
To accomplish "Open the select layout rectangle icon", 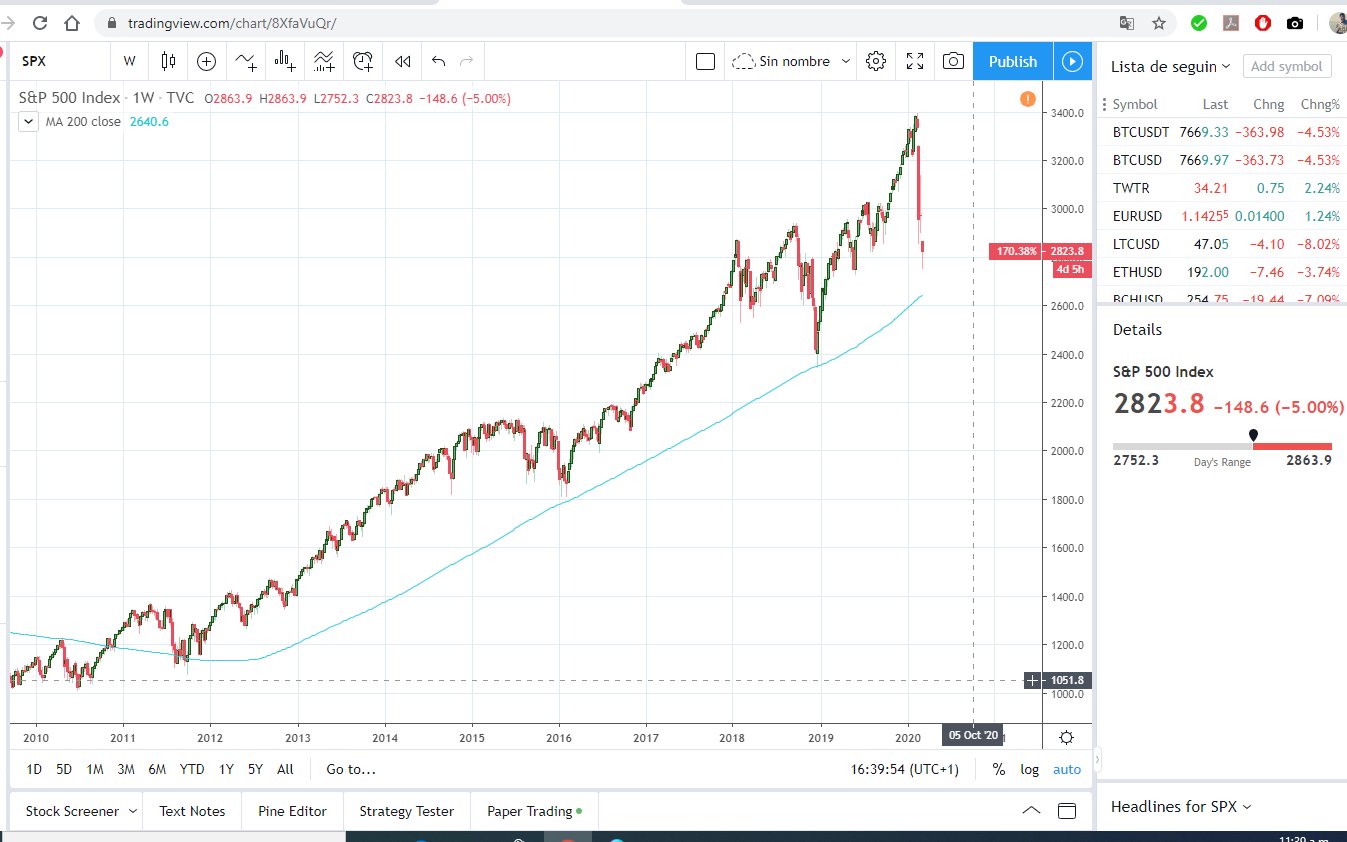I will (705, 61).
